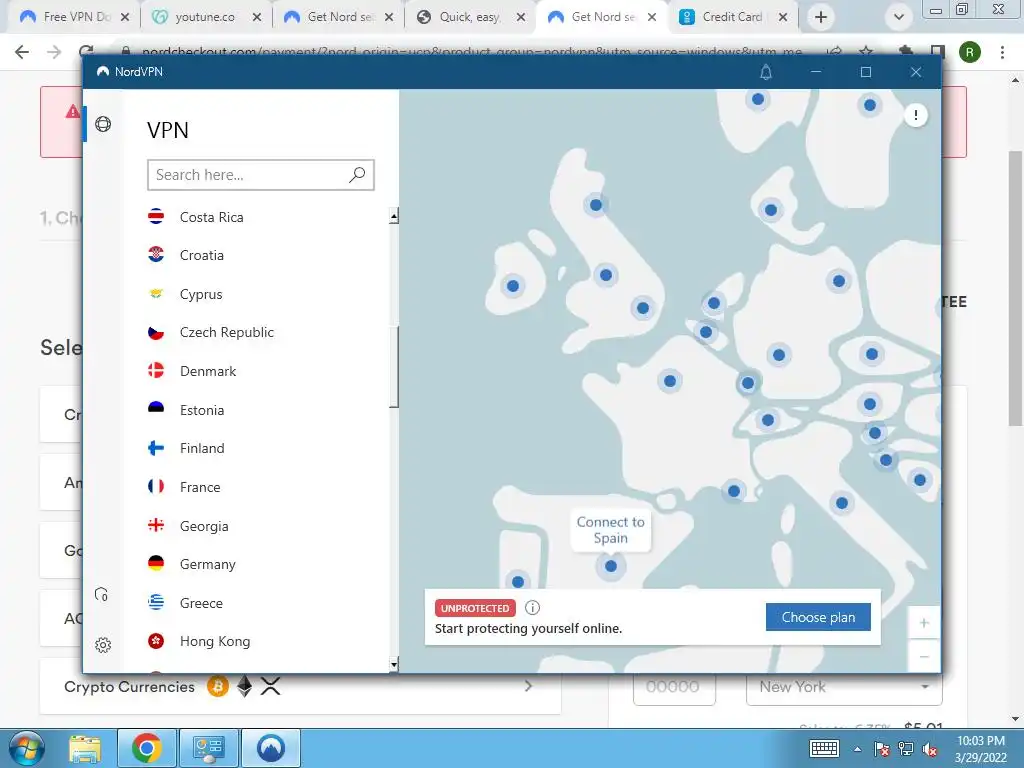Click the ZIP code 00000 field
The image size is (1024, 768).
click(x=674, y=687)
